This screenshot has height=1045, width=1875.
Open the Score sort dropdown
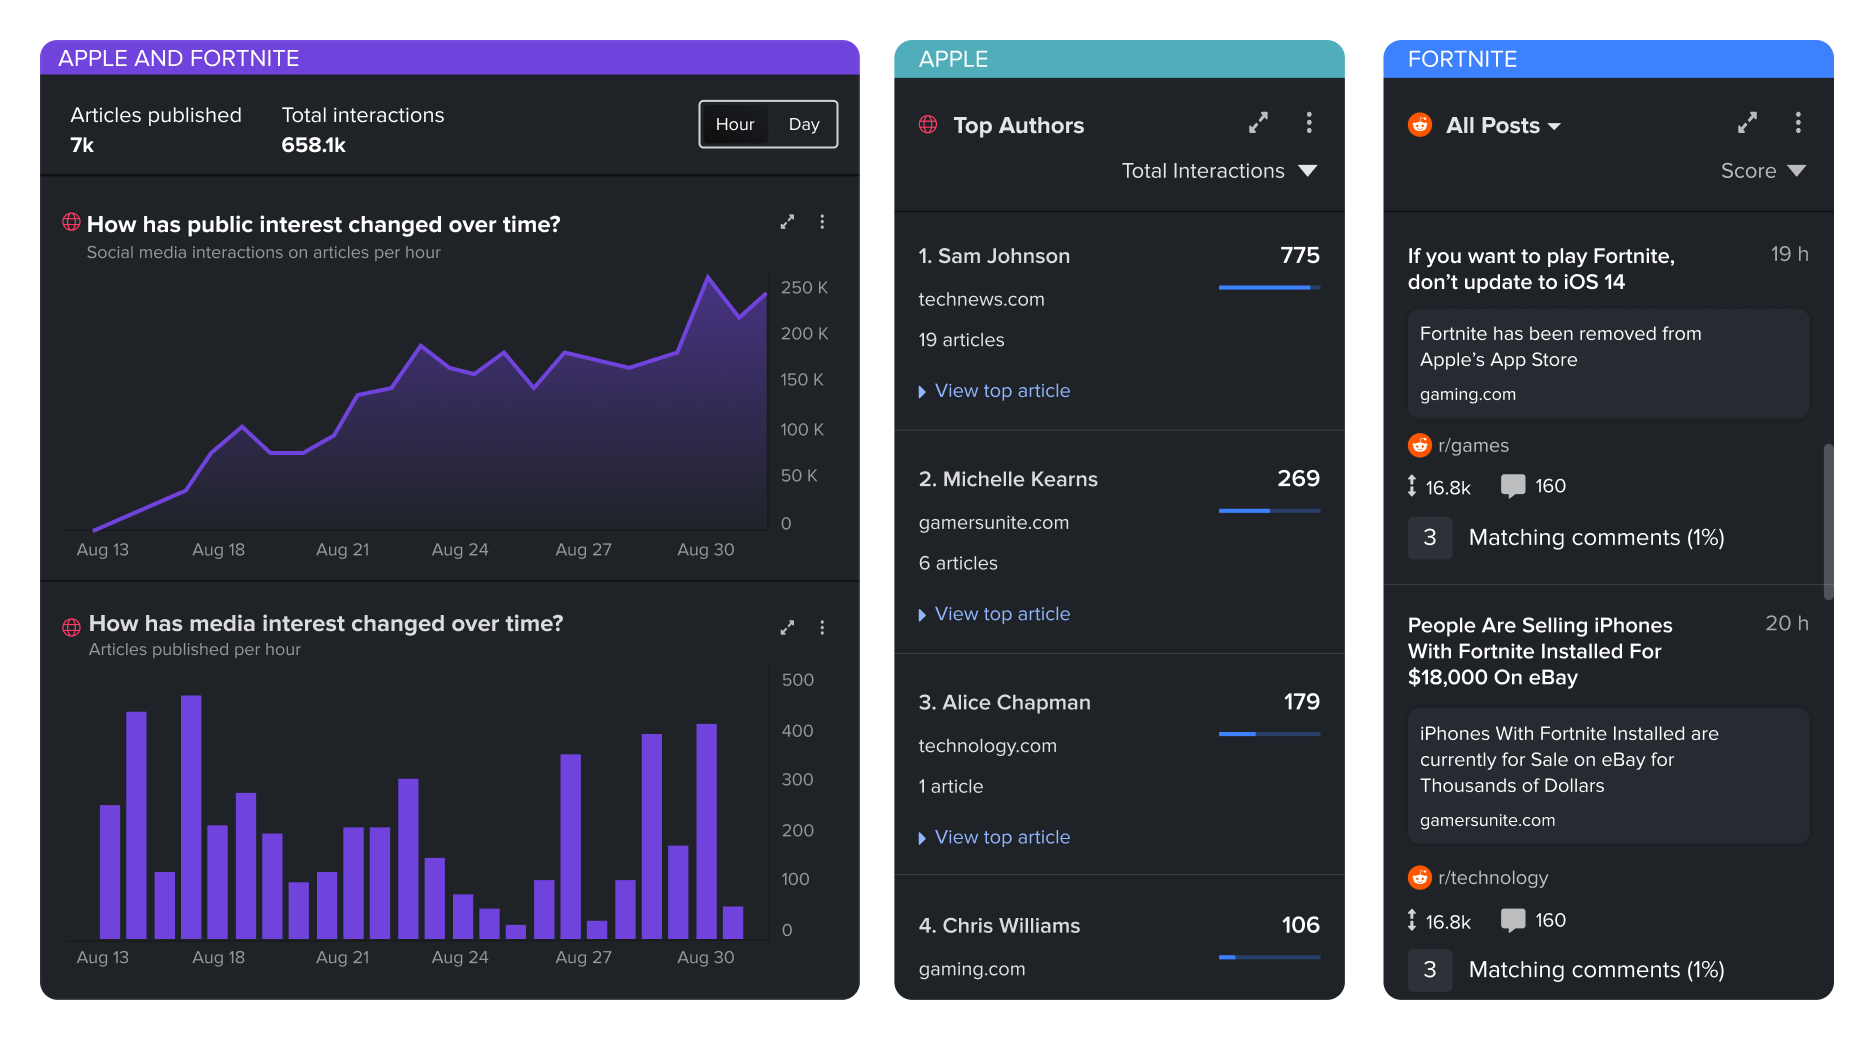(1762, 171)
